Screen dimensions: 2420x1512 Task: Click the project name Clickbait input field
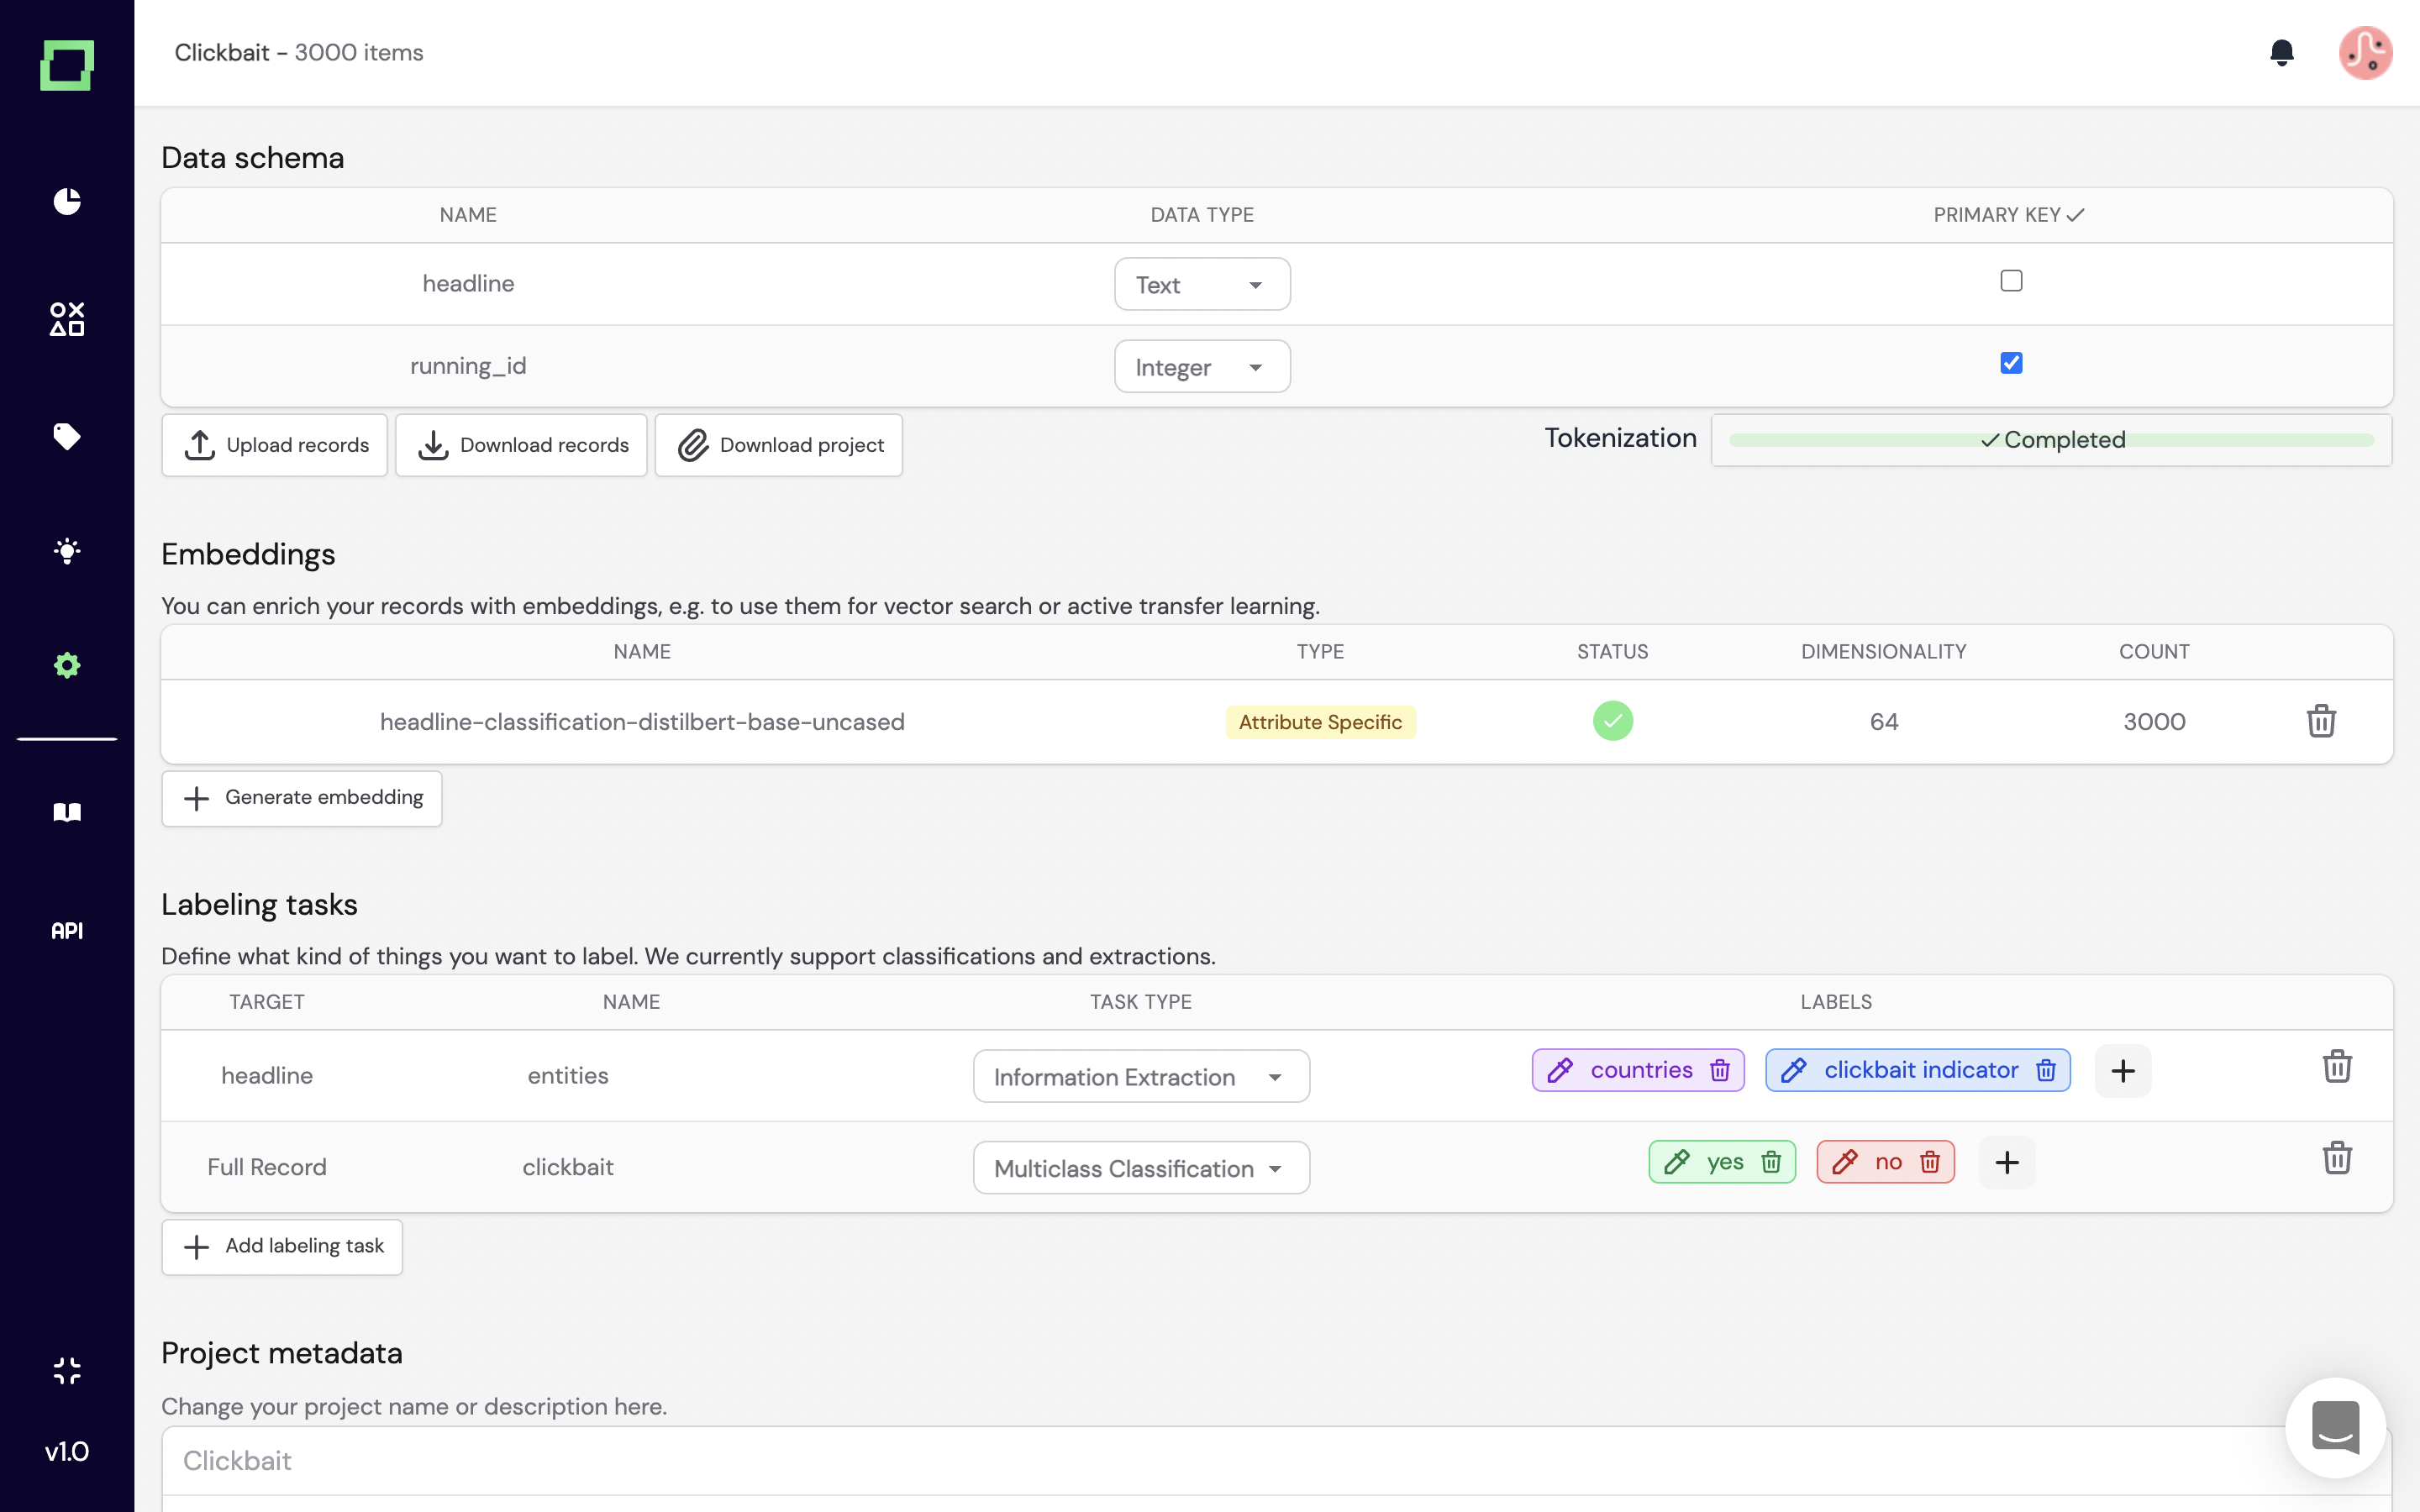[1200, 1460]
